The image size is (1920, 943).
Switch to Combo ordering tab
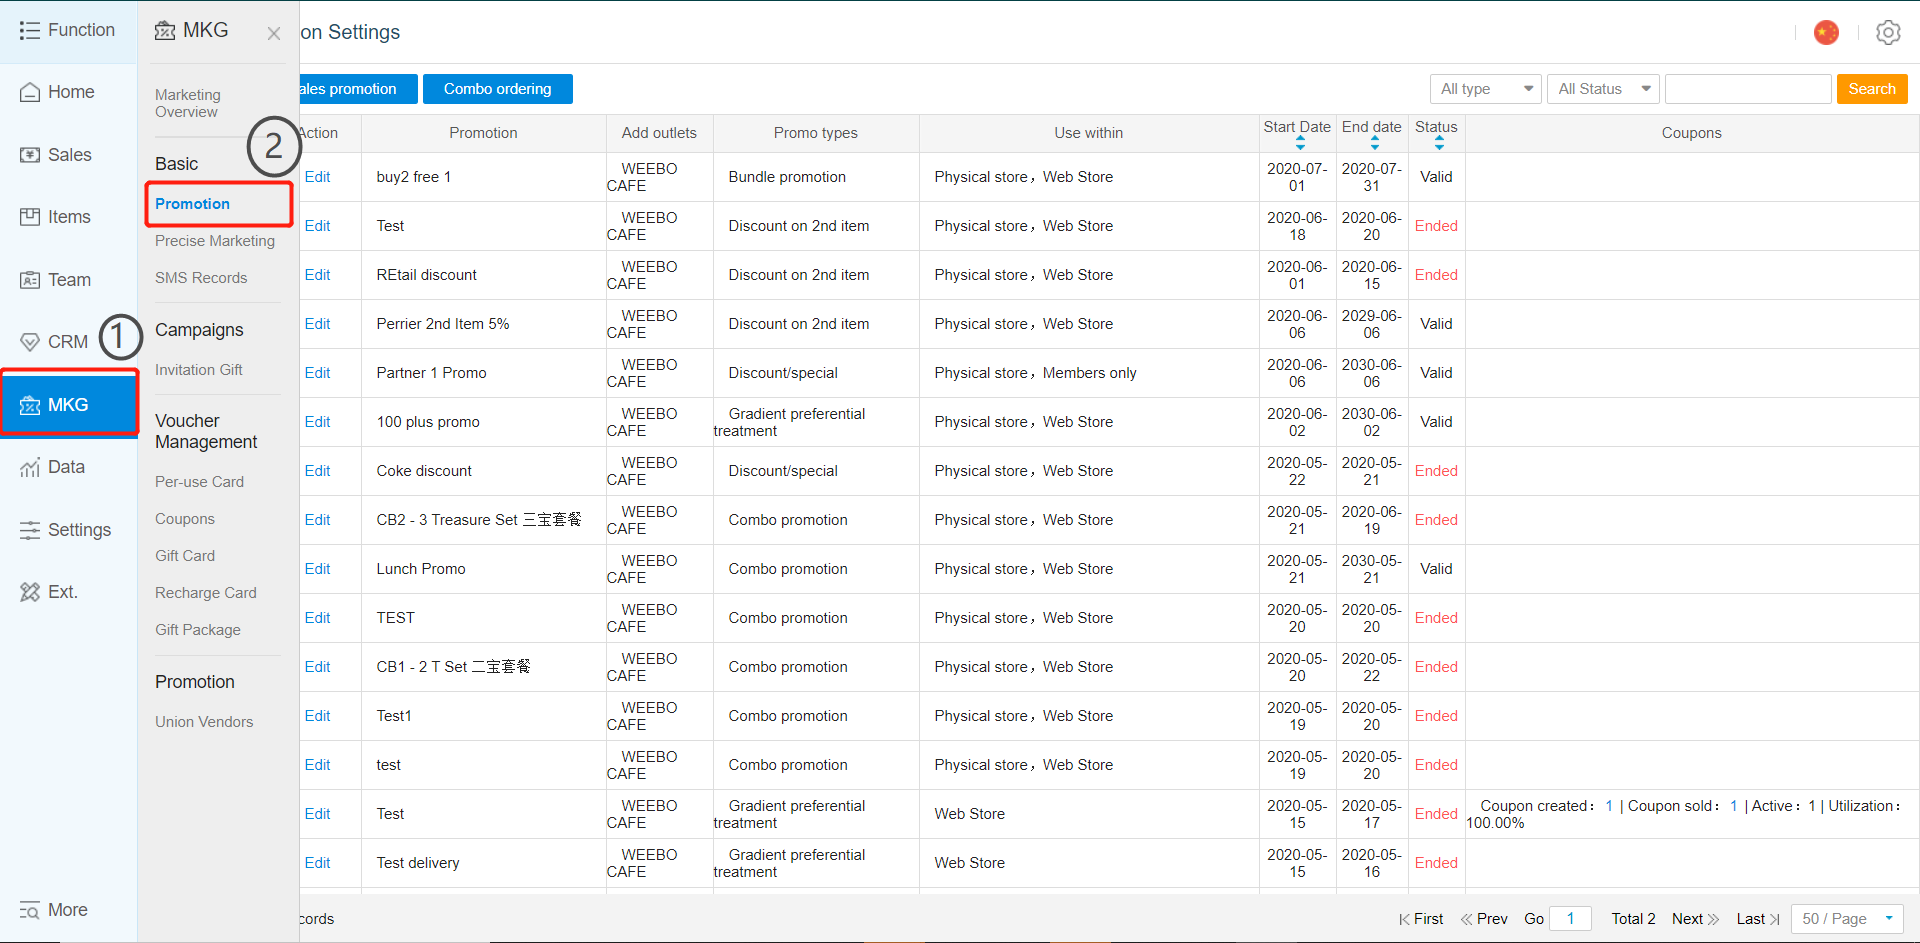pos(498,89)
